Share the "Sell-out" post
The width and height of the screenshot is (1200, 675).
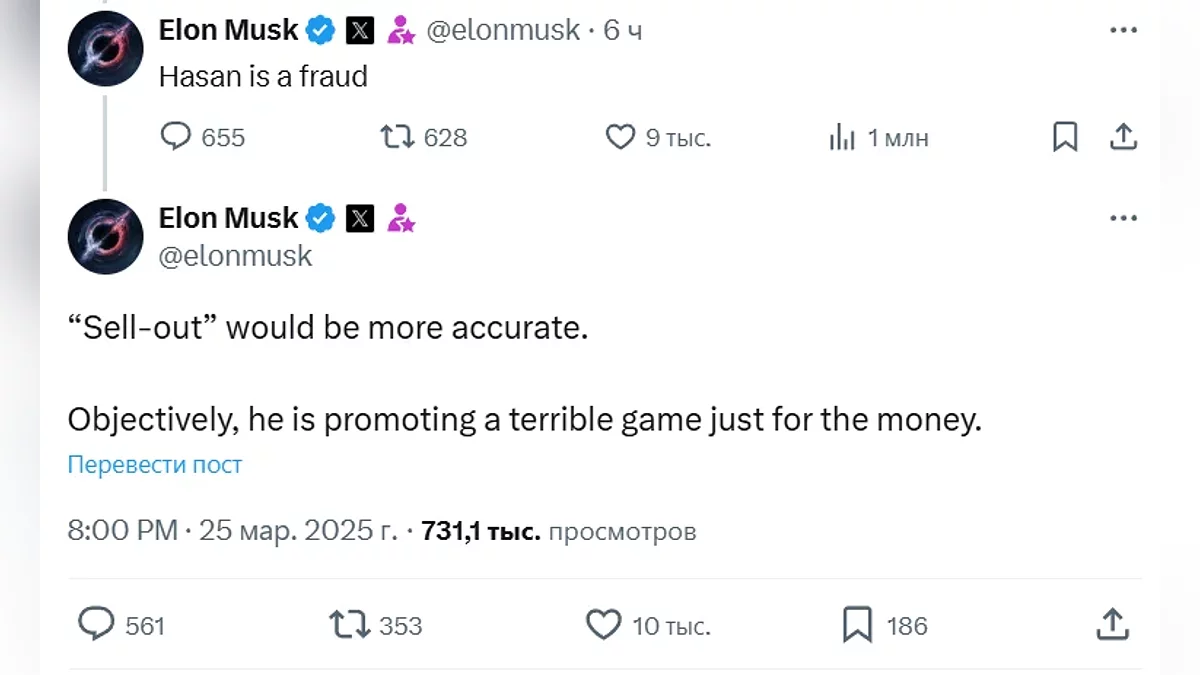(x=1112, y=625)
